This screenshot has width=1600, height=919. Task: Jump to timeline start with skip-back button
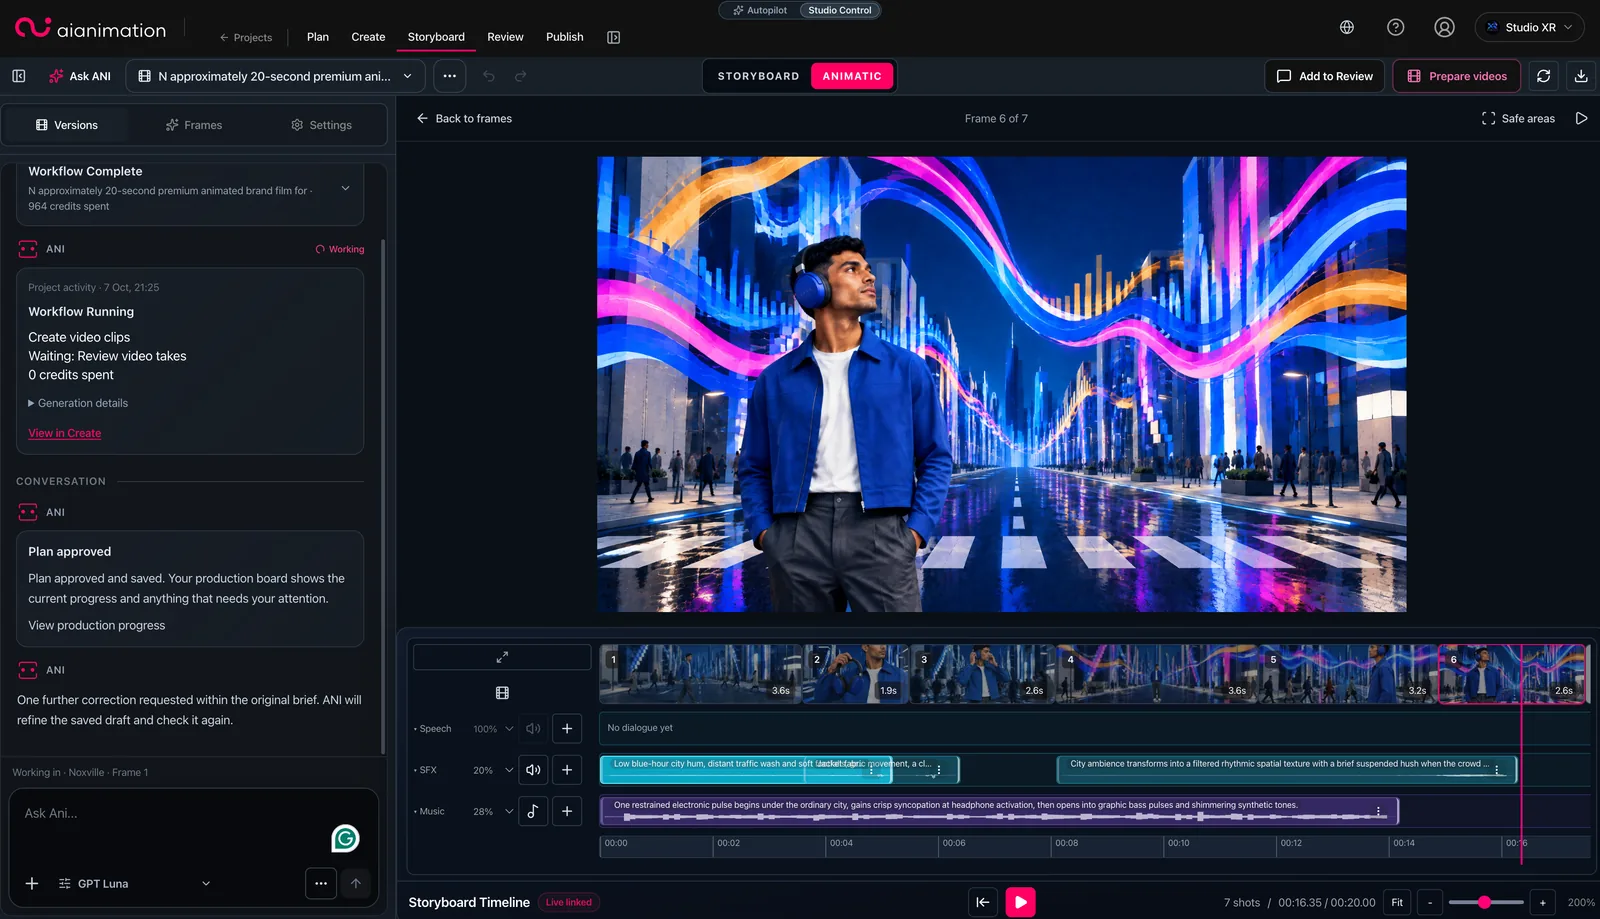pyautogui.click(x=983, y=902)
